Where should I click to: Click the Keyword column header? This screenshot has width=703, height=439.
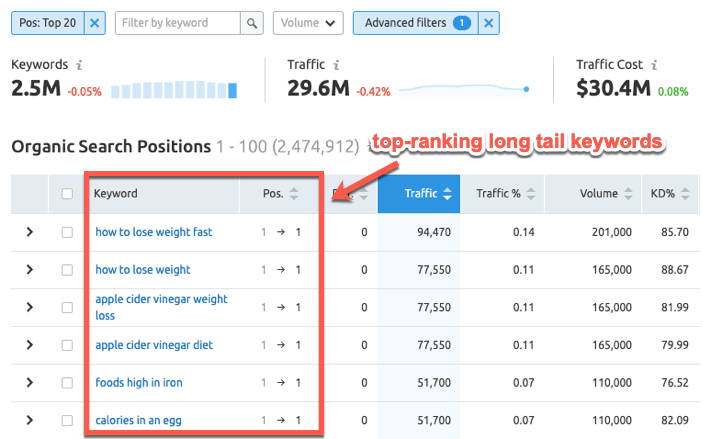coord(116,194)
